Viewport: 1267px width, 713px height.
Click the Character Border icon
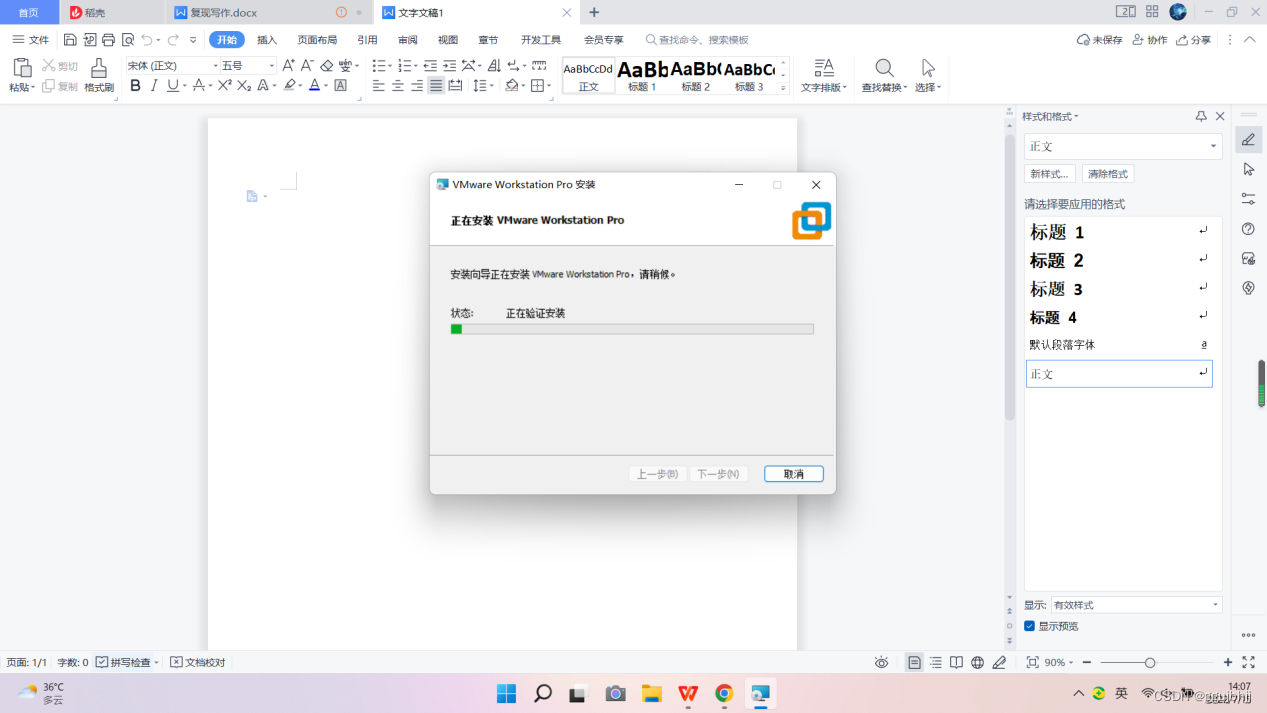341,86
